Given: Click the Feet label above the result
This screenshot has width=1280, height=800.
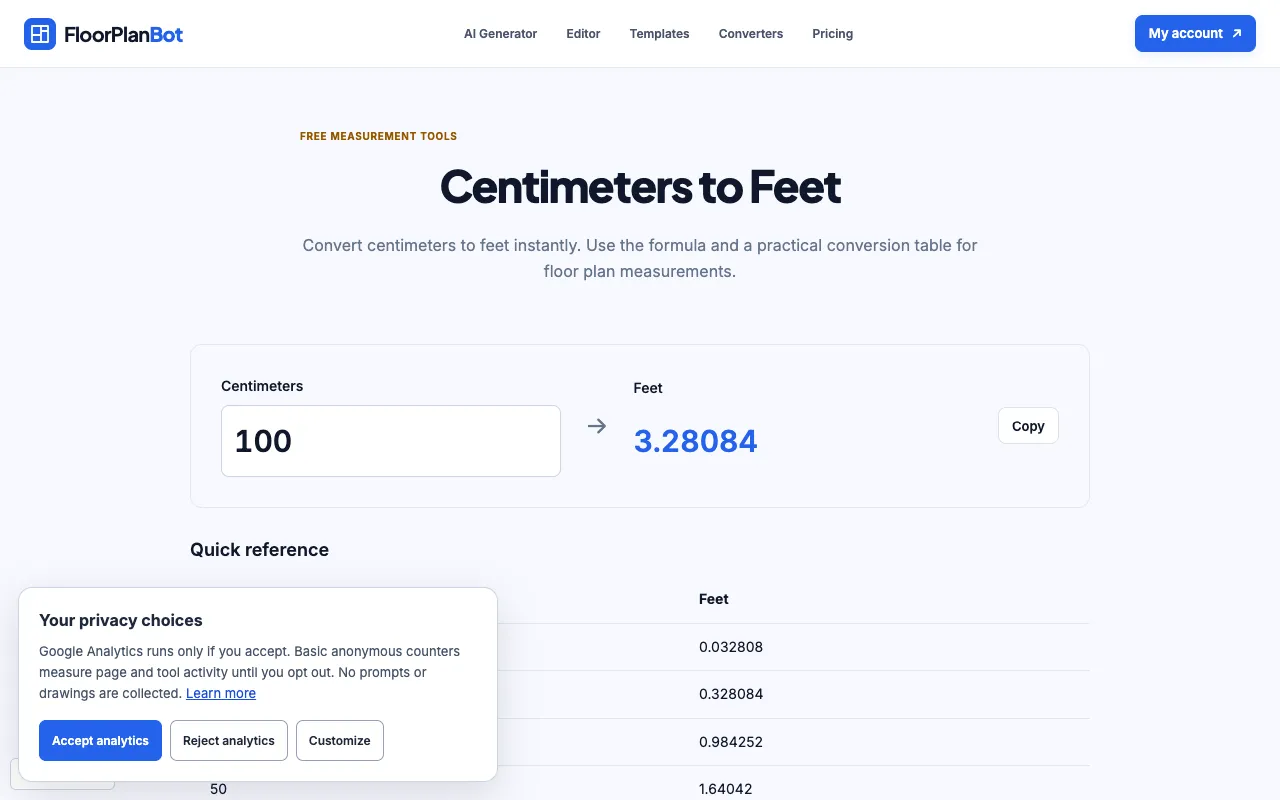Looking at the screenshot, I should (648, 388).
